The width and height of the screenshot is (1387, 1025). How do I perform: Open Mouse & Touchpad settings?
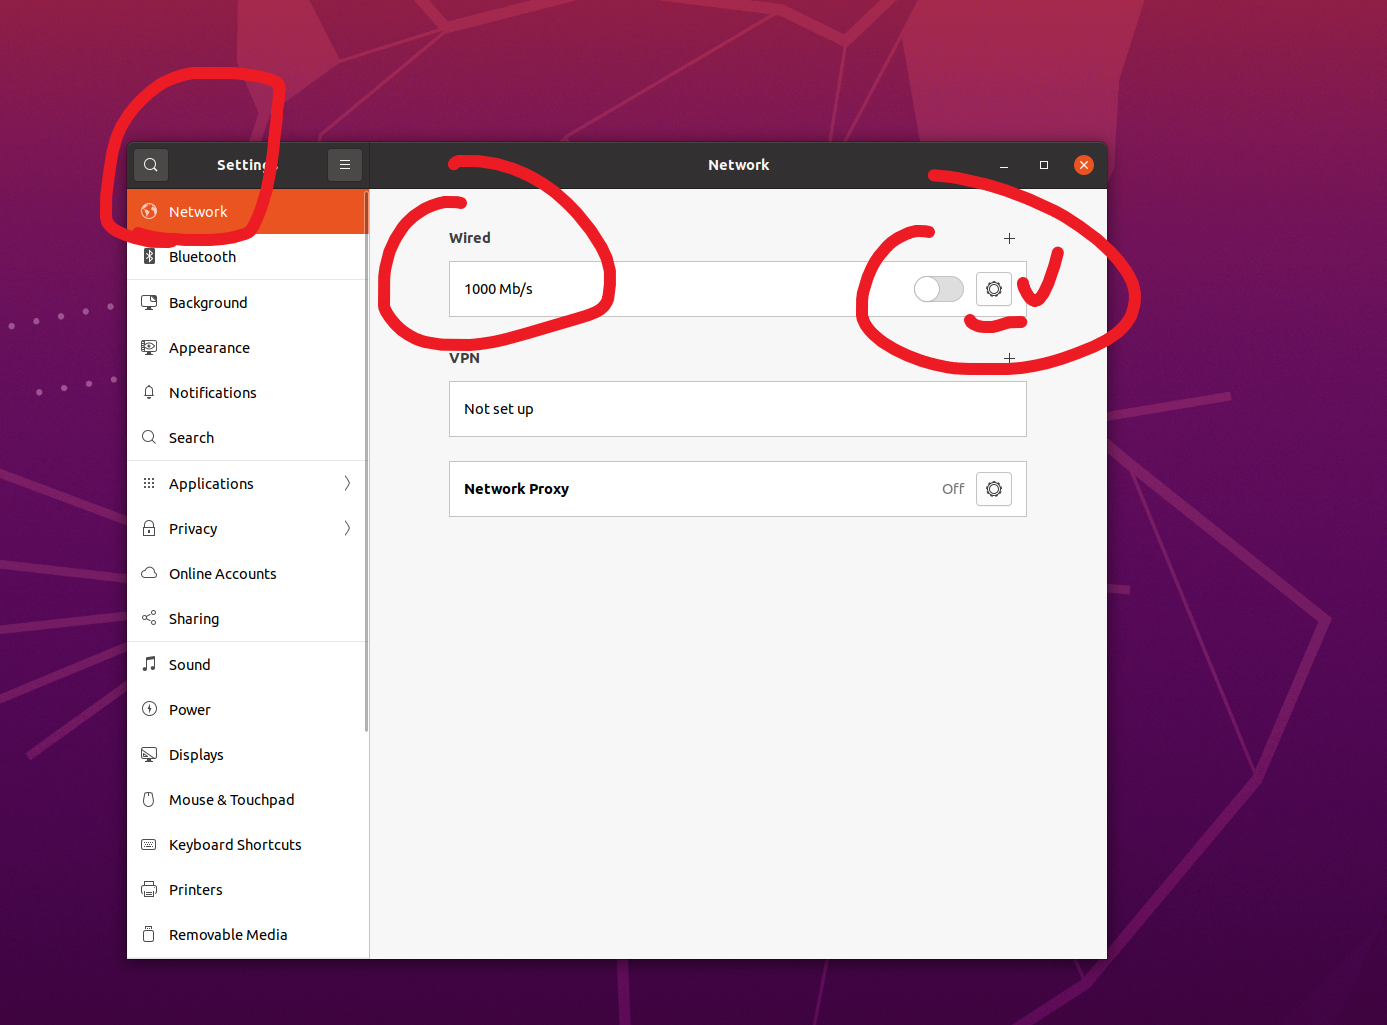click(x=247, y=800)
